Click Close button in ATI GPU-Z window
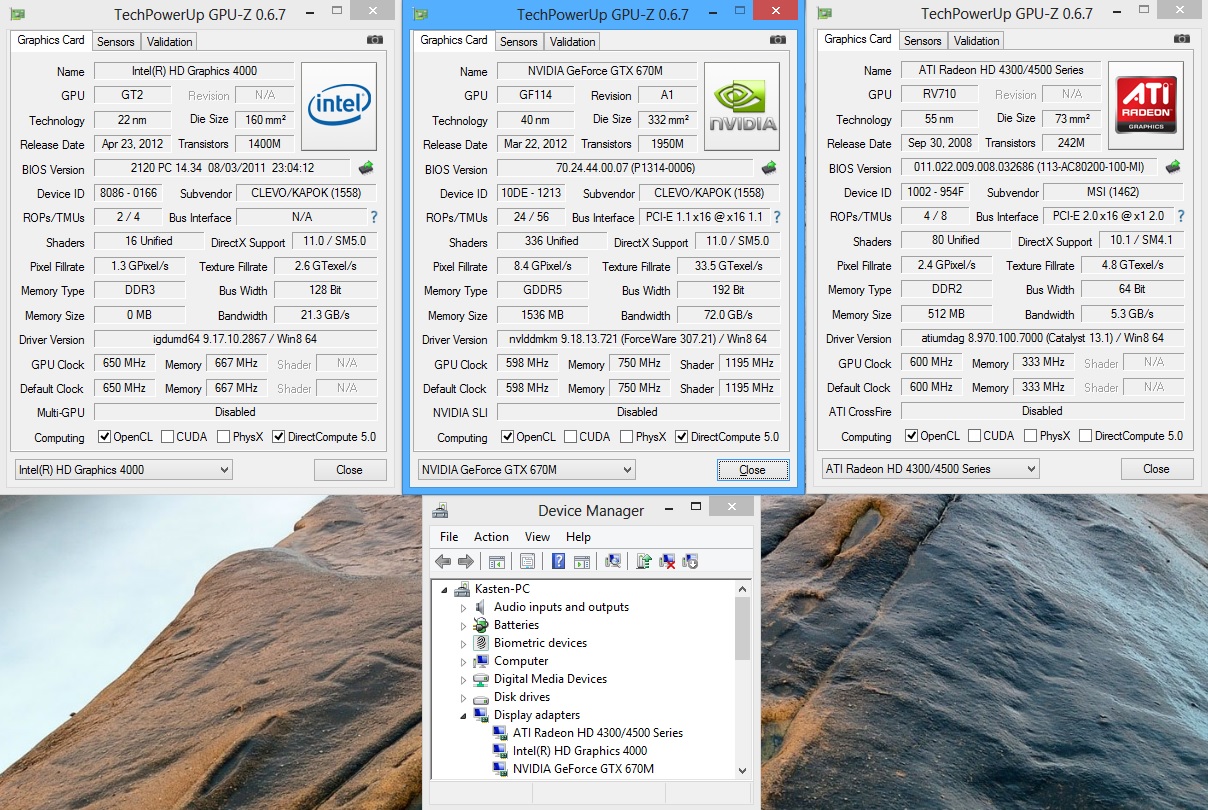The image size is (1208, 810). point(1156,468)
